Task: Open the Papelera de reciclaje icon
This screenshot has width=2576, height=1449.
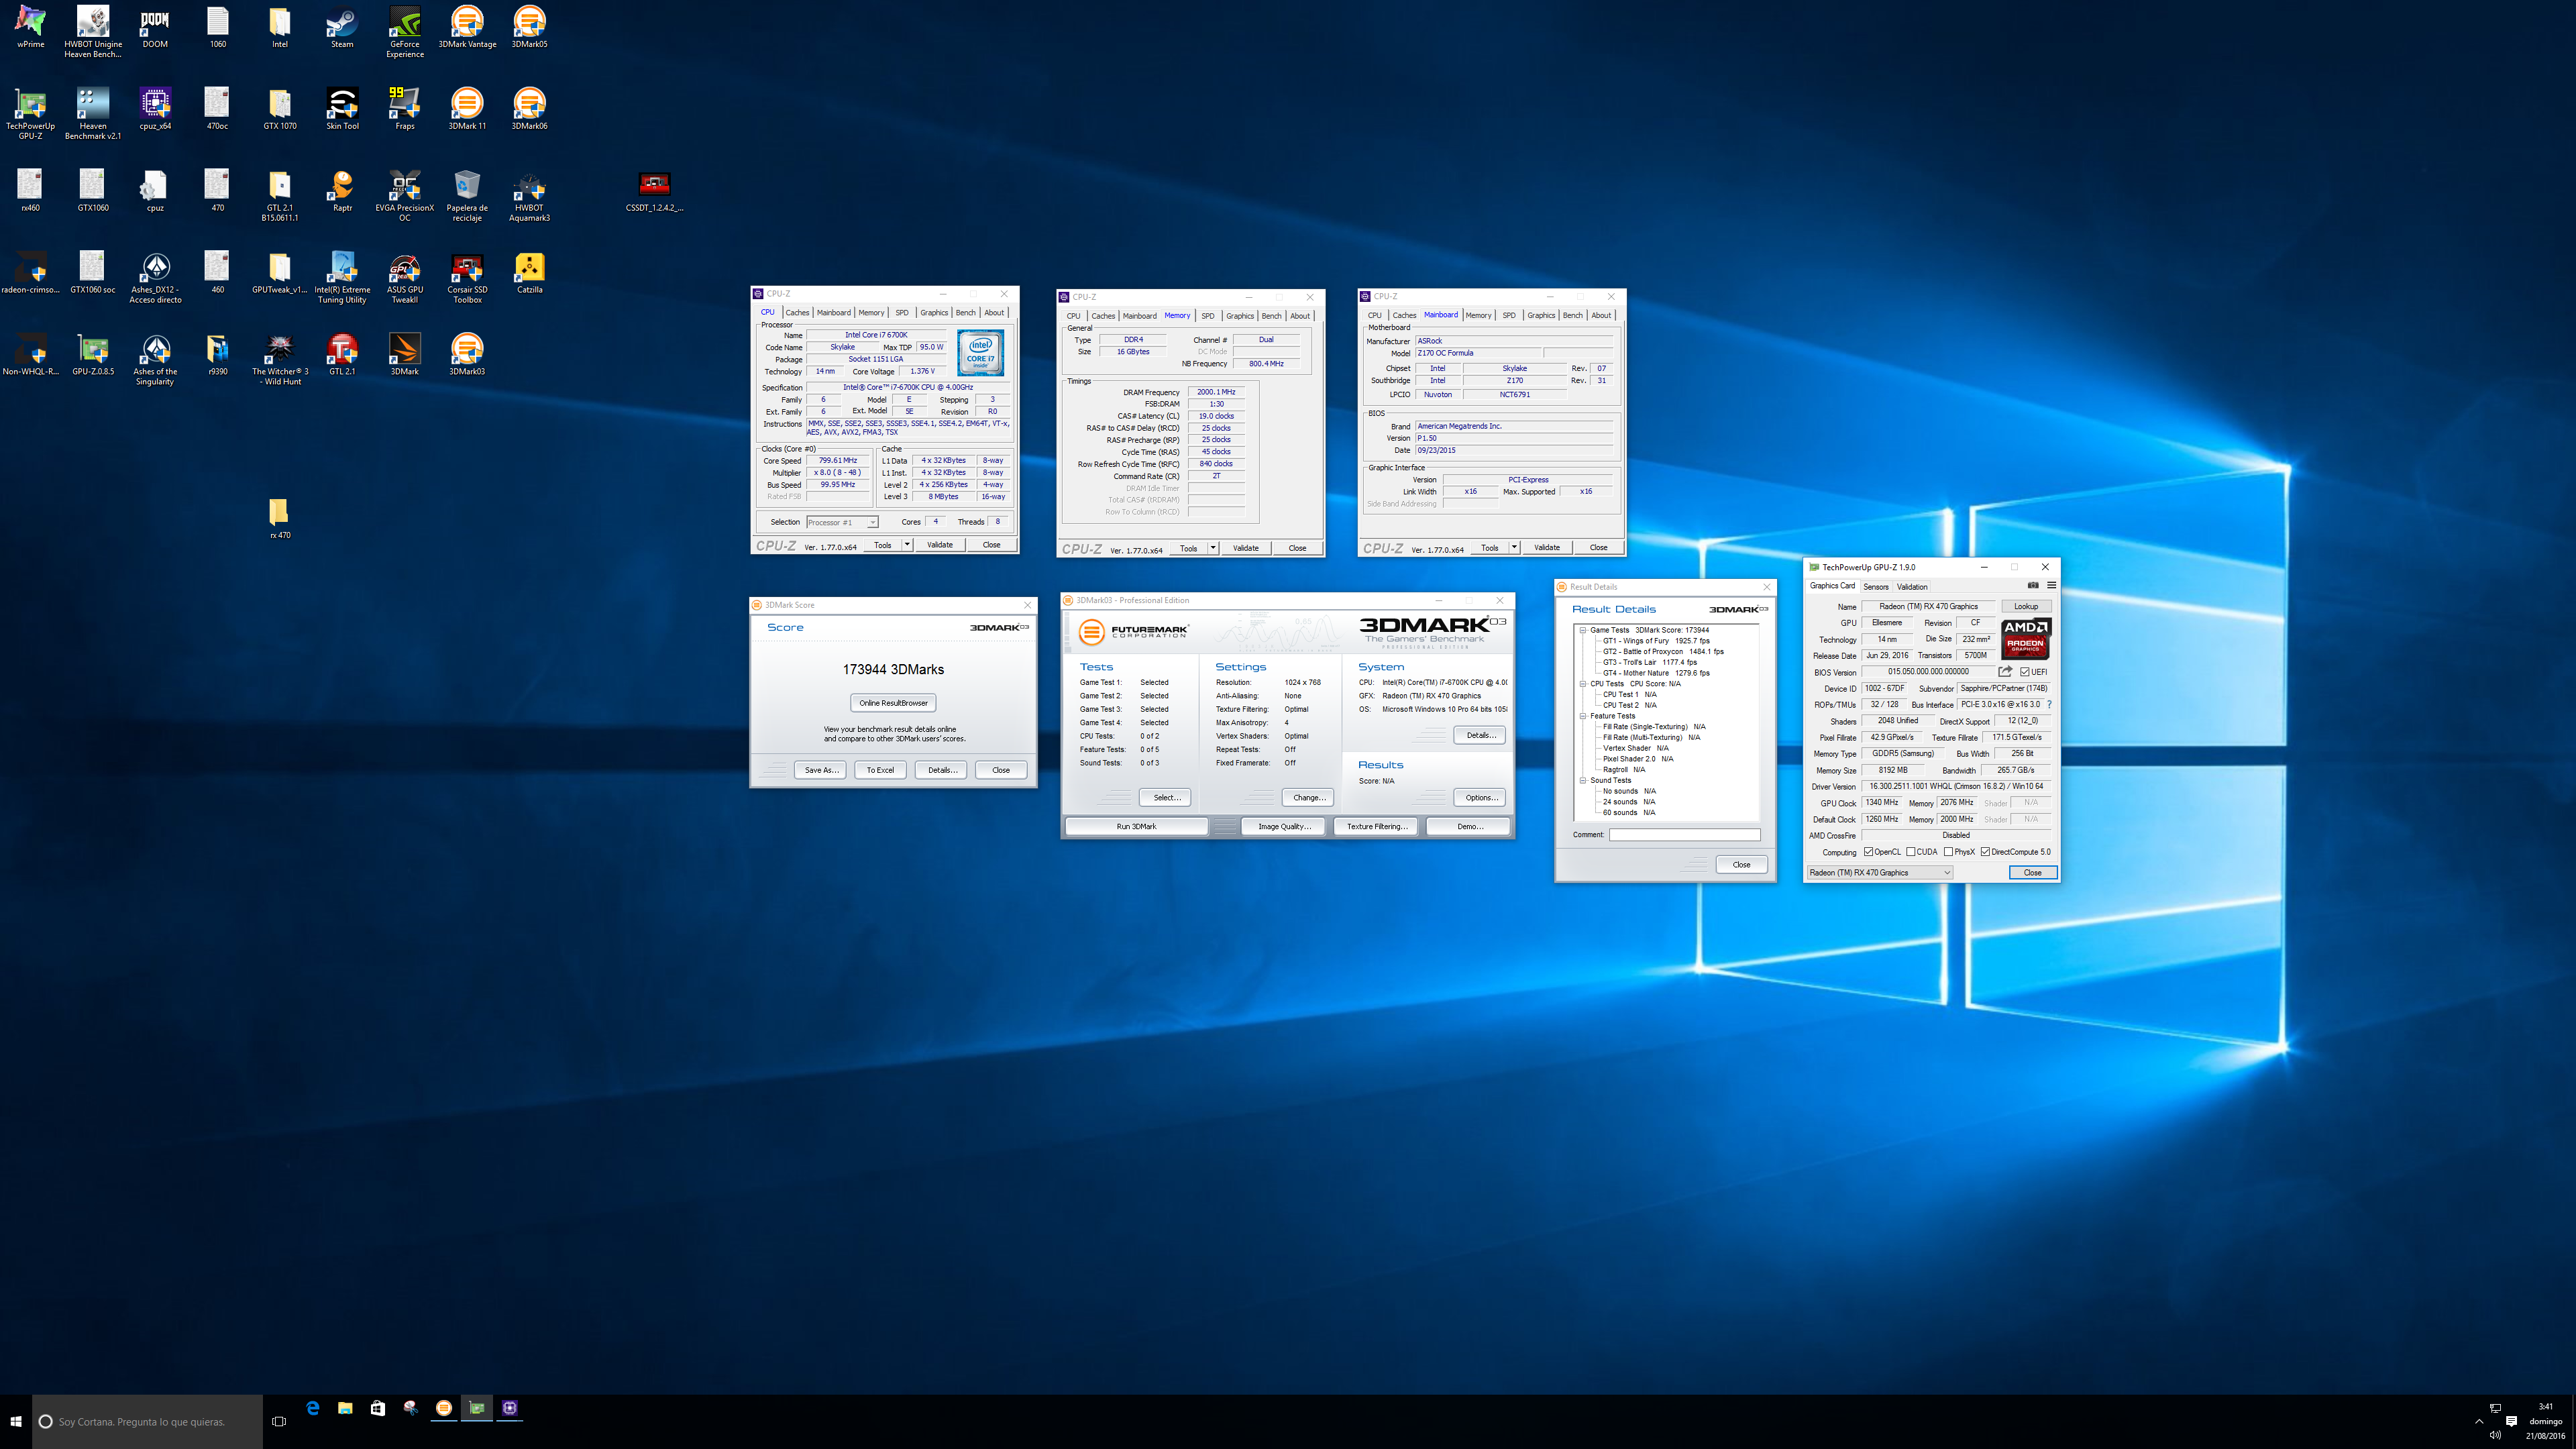Action: tap(467, 195)
